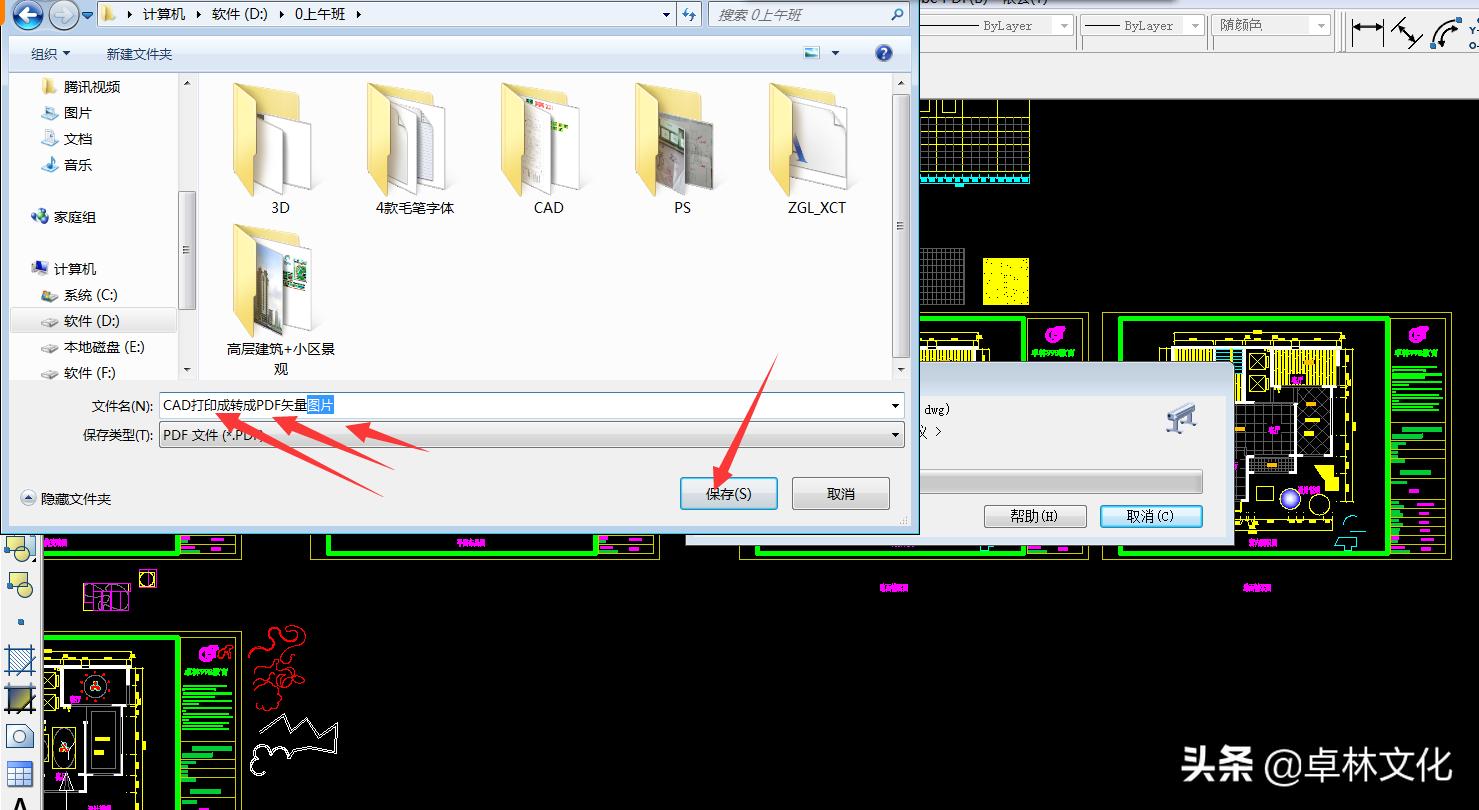1479x810 pixels.
Task: Select the CAD folder
Action: [x=548, y=150]
